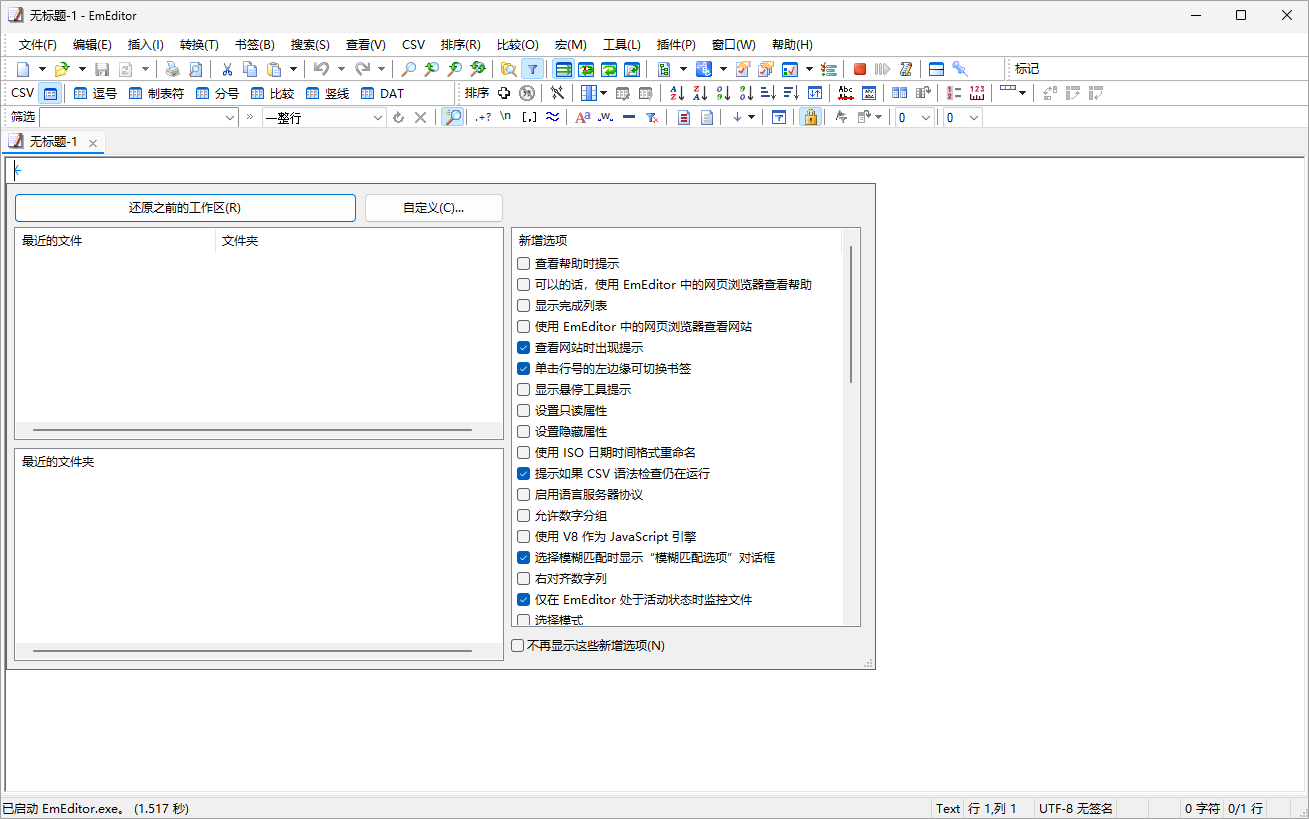Click the 123 ruler icon
Image resolution: width=1309 pixels, height=819 pixels.
pos(977,93)
